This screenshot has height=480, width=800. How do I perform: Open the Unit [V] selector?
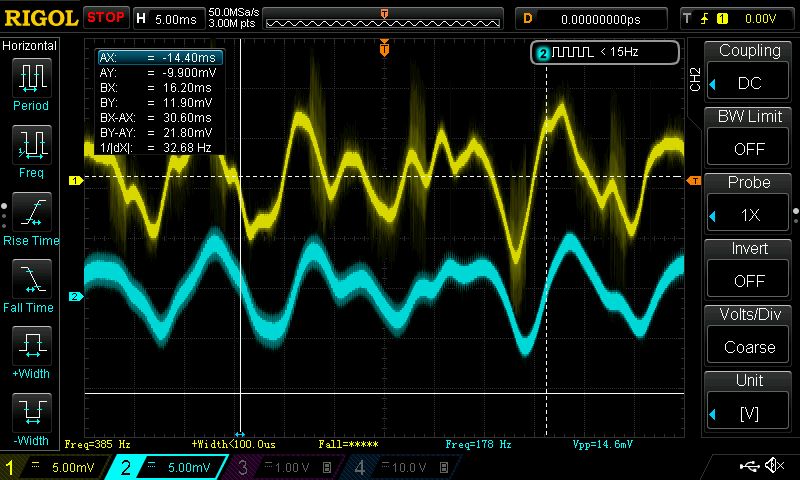[749, 399]
